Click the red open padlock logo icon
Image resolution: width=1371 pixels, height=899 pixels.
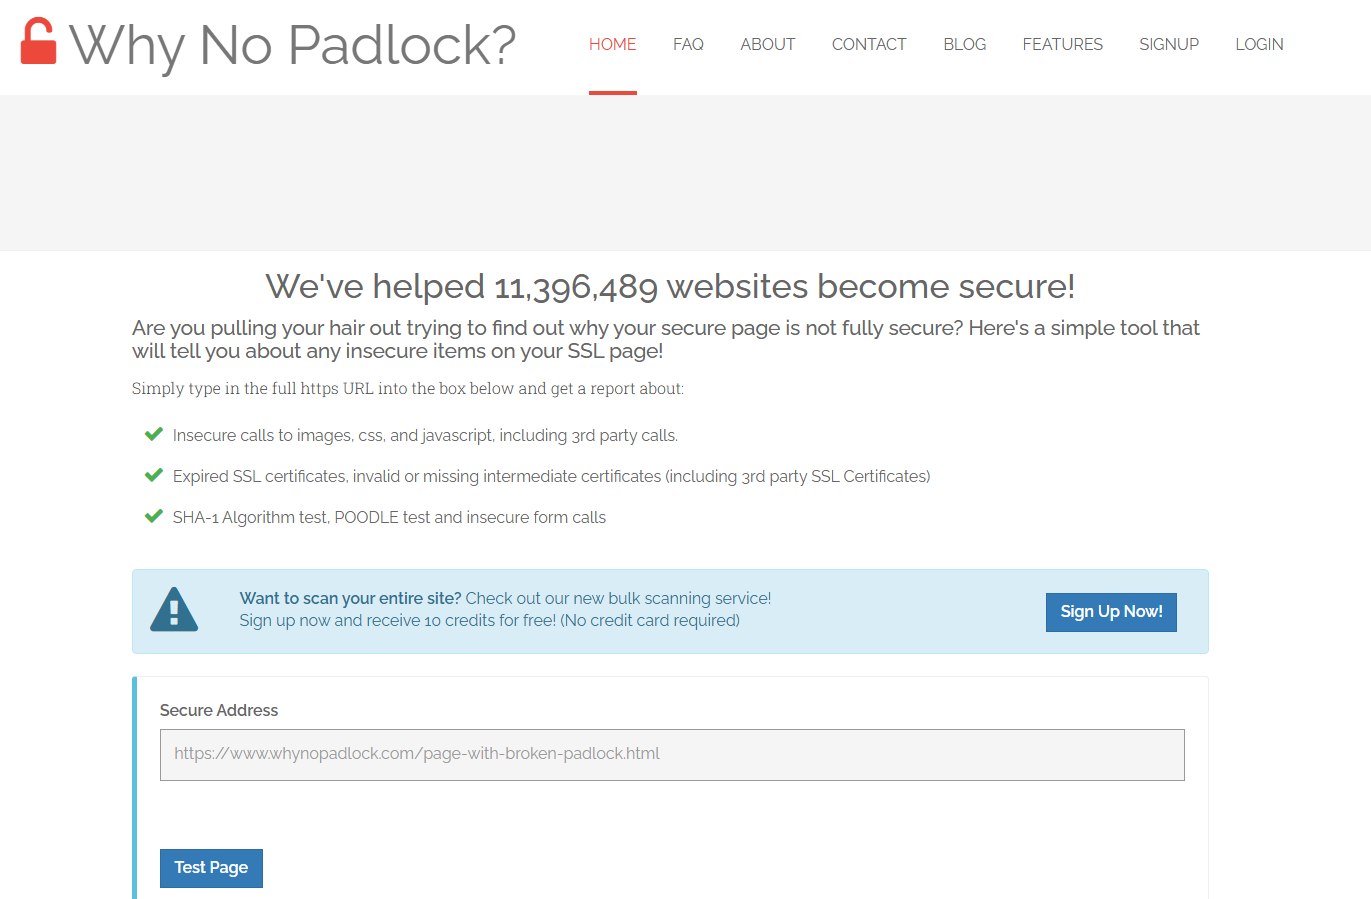(39, 41)
